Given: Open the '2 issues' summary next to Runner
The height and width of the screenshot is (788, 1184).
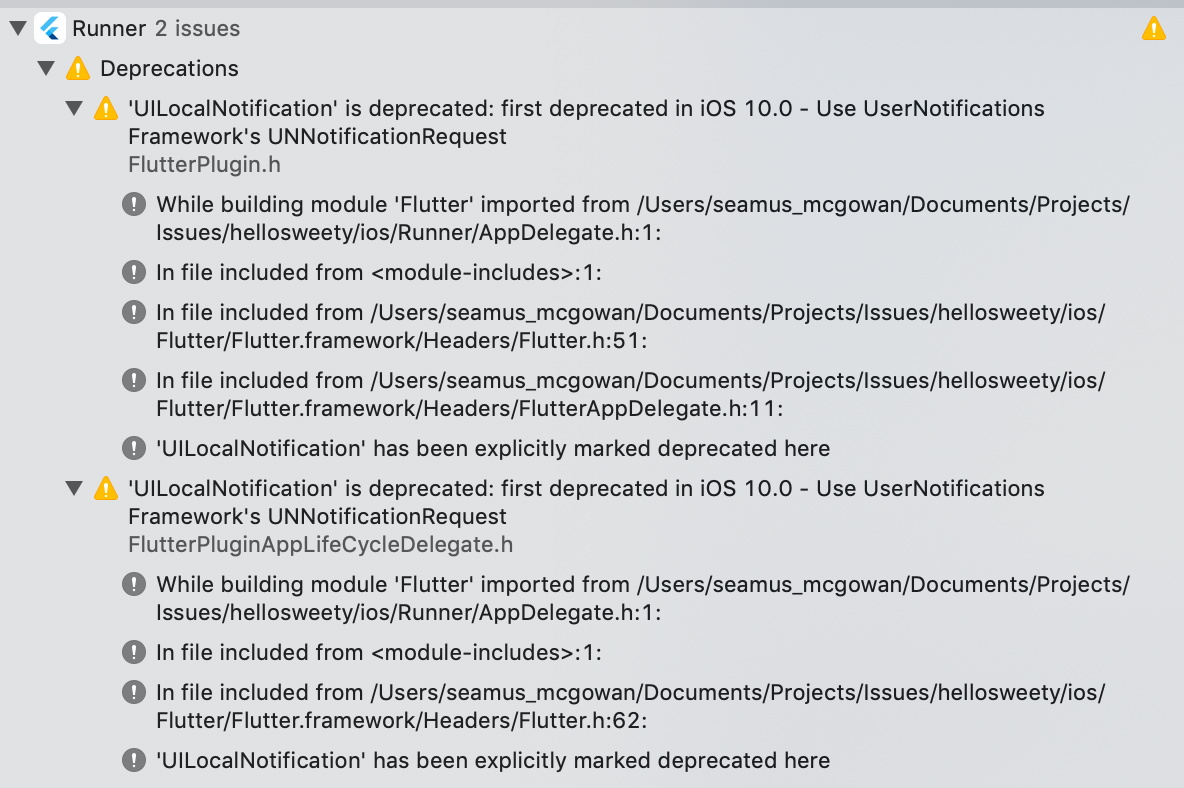Looking at the screenshot, I should [x=196, y=28].
